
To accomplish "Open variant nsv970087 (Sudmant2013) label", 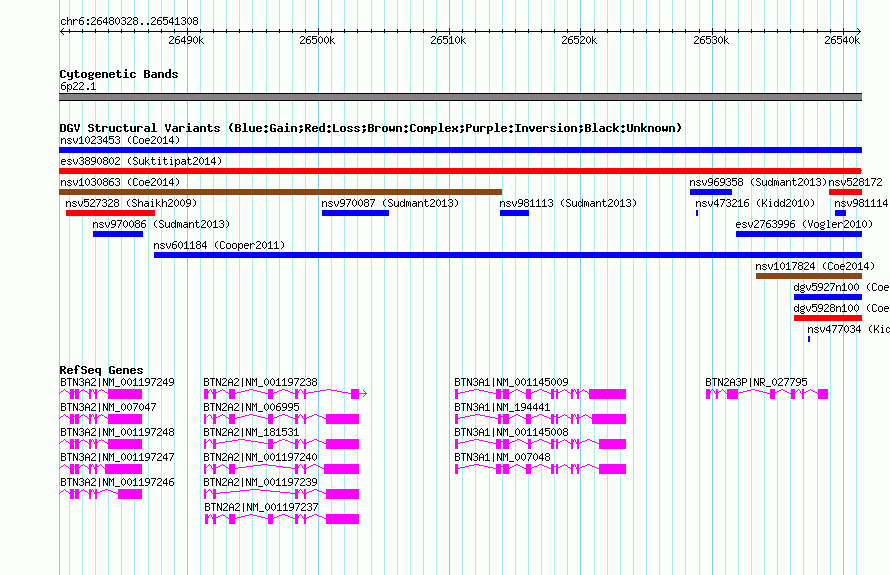I will [x=390, y=203].
